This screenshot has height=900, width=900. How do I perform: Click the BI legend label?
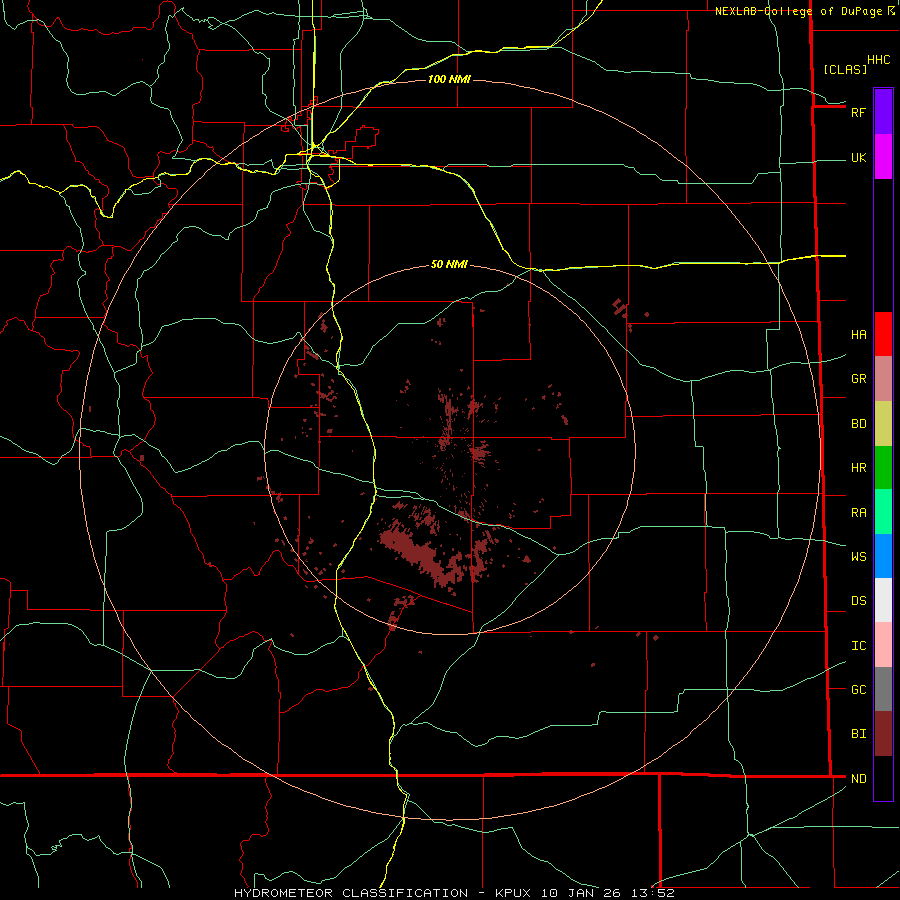tap(858, 734)
